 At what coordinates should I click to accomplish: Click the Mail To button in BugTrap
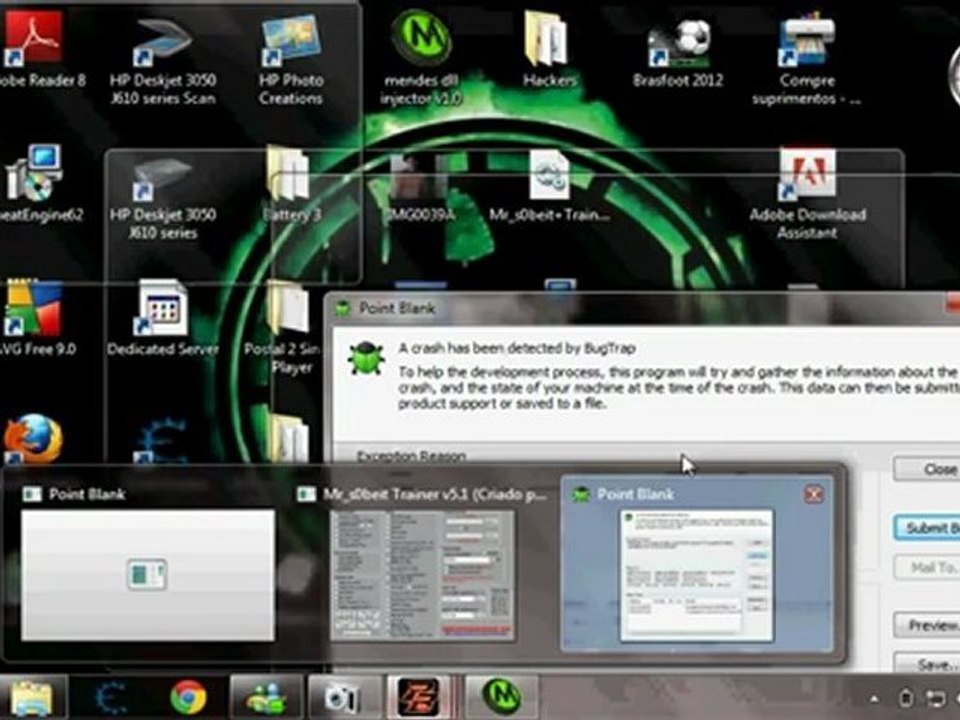pos(927,568)
